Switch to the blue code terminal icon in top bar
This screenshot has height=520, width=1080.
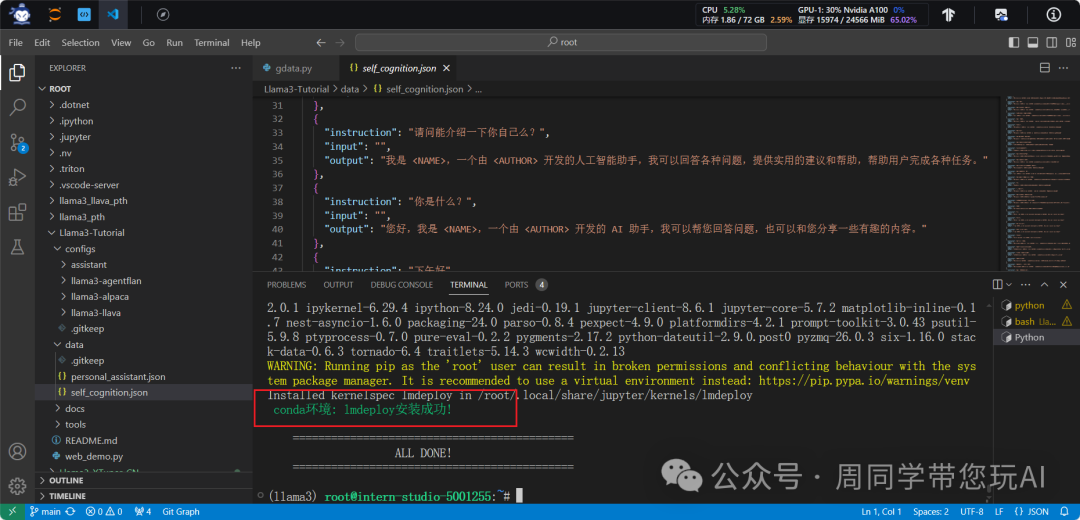click(83, 14)
